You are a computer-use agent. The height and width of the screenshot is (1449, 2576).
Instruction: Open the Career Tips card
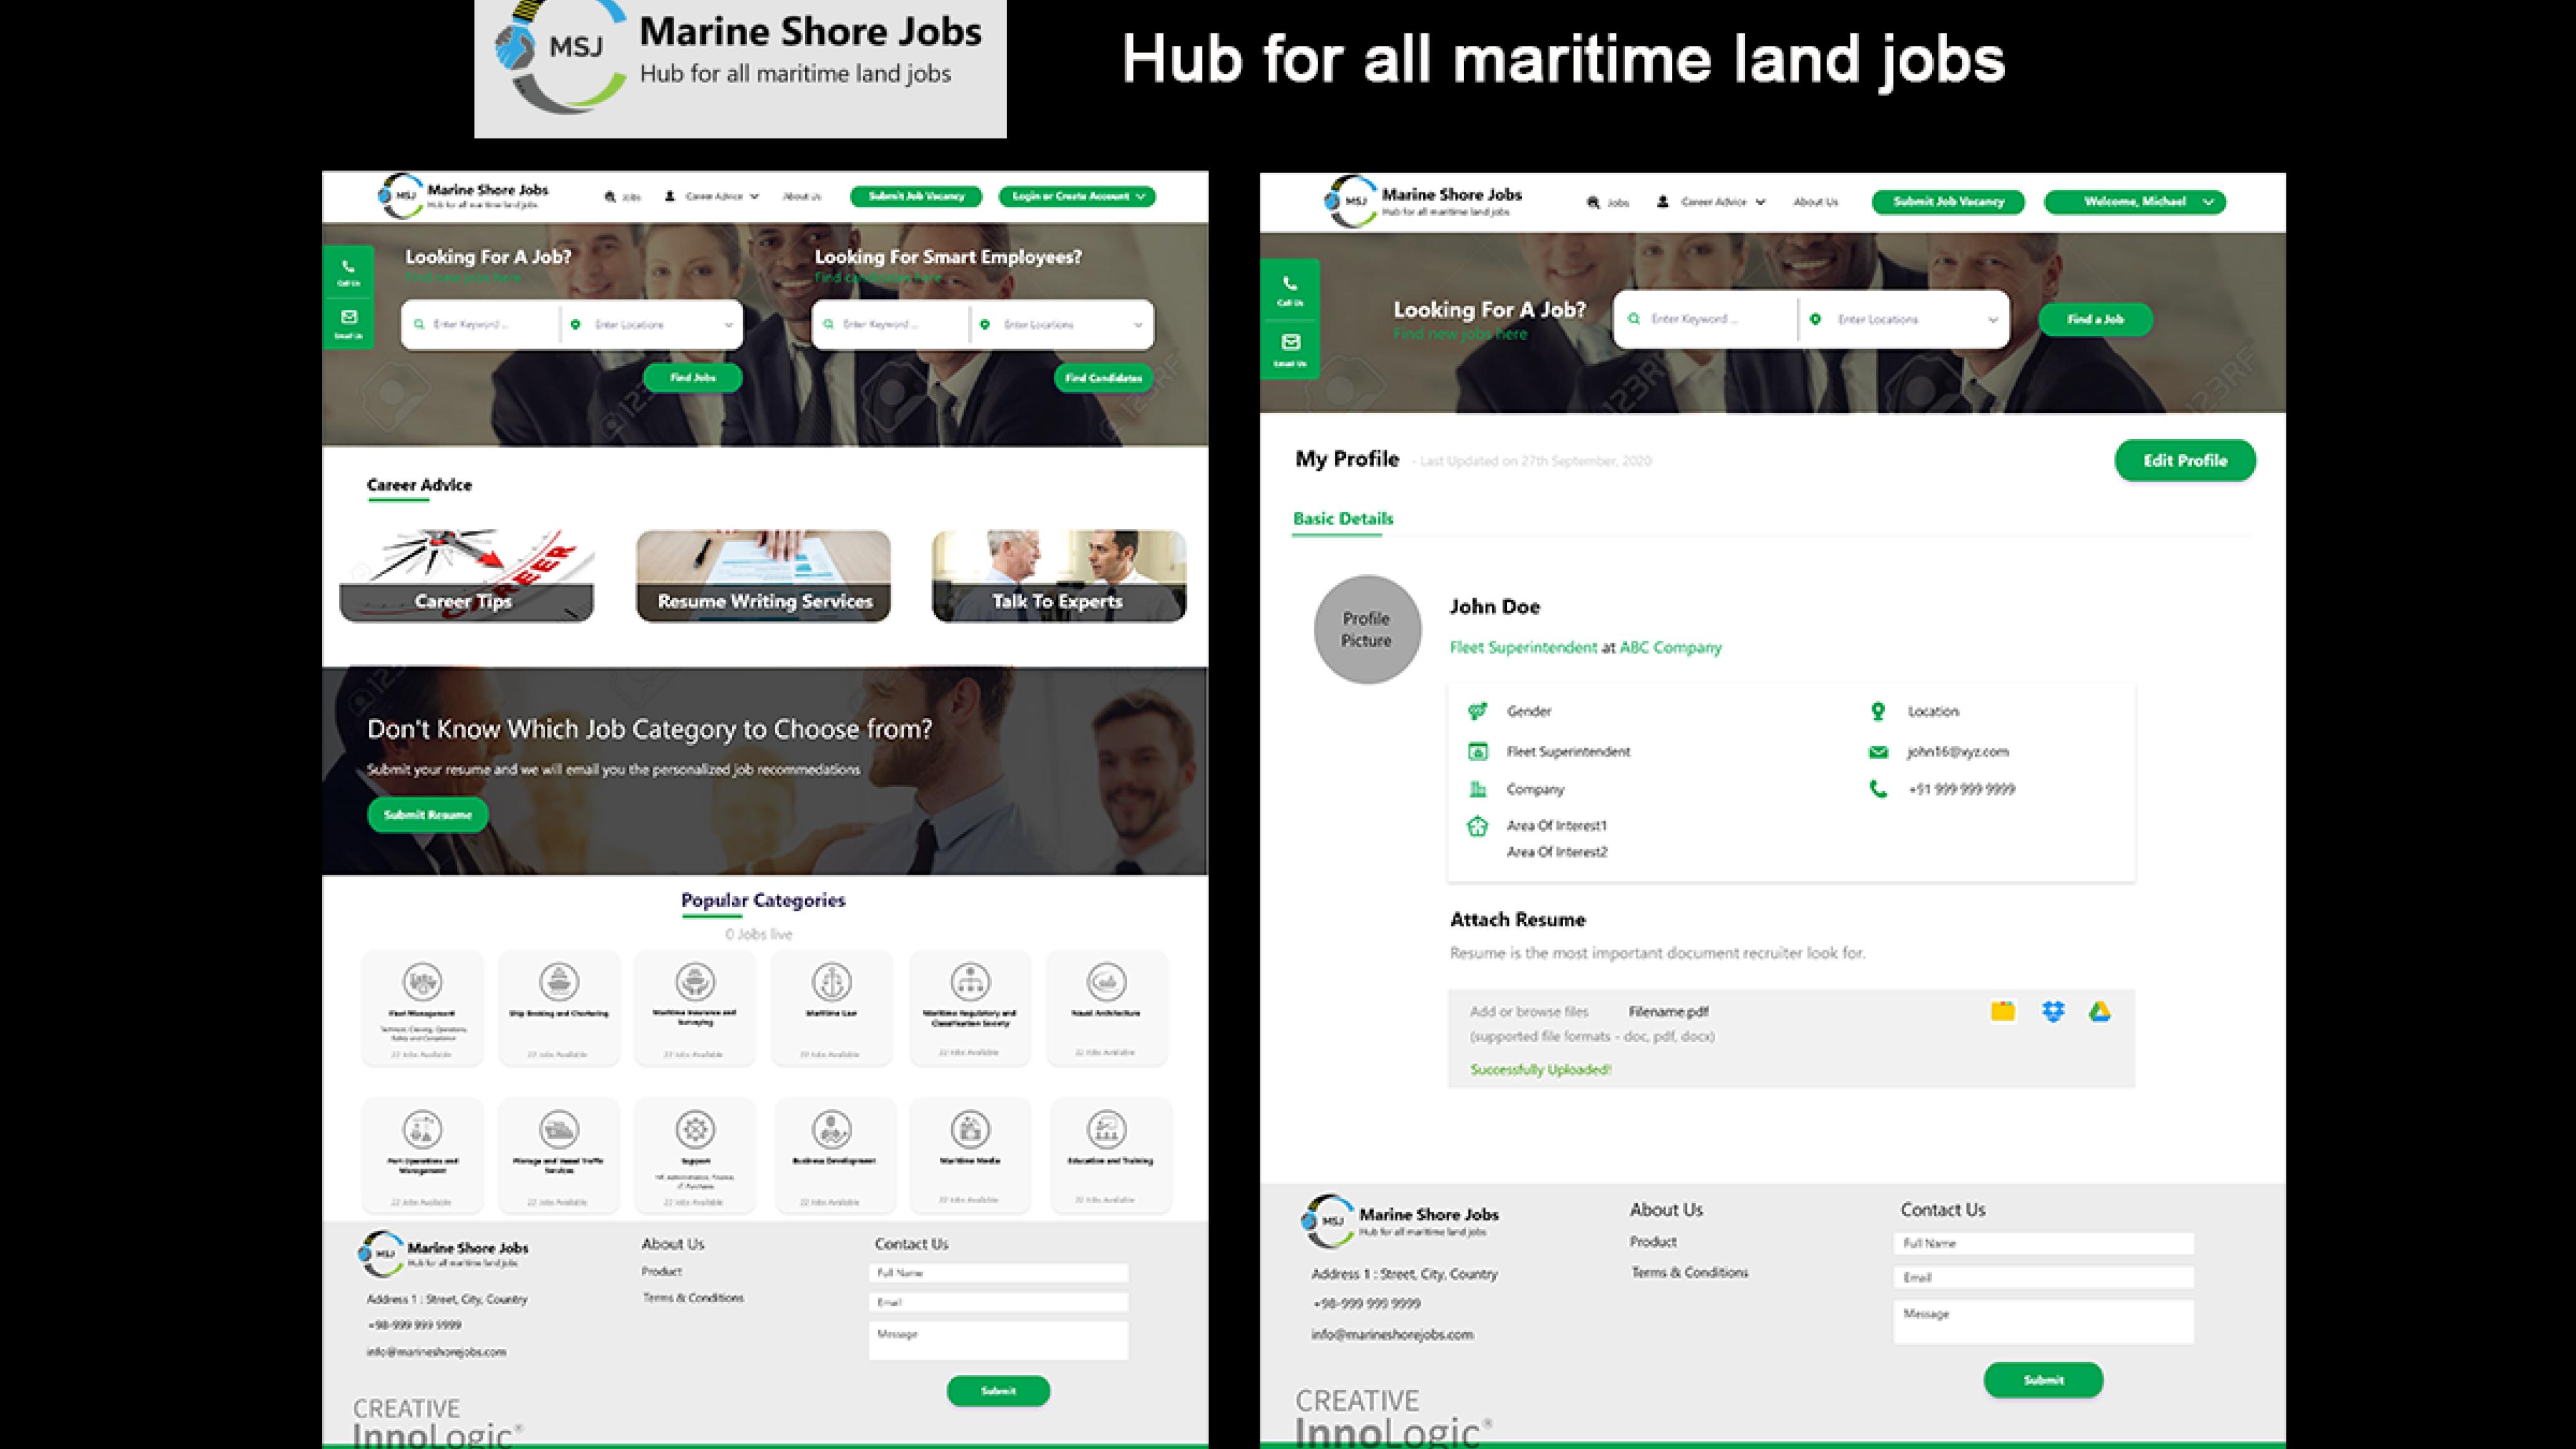(x=467, y=576)
